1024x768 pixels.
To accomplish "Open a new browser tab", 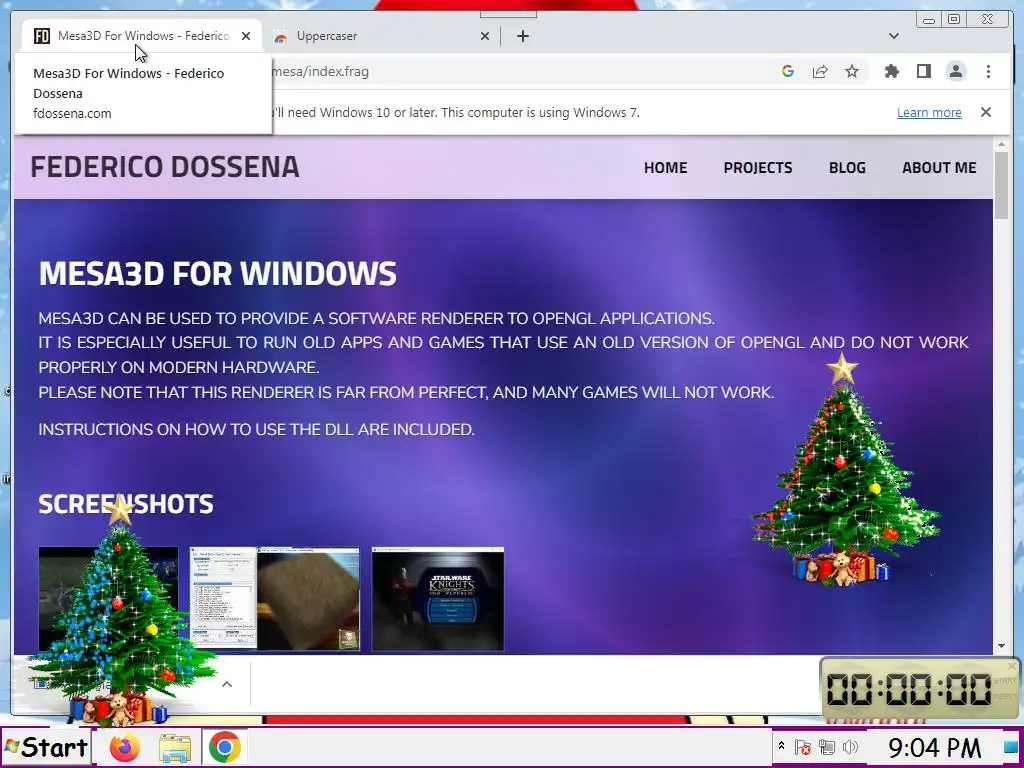I will pos(522,36).
